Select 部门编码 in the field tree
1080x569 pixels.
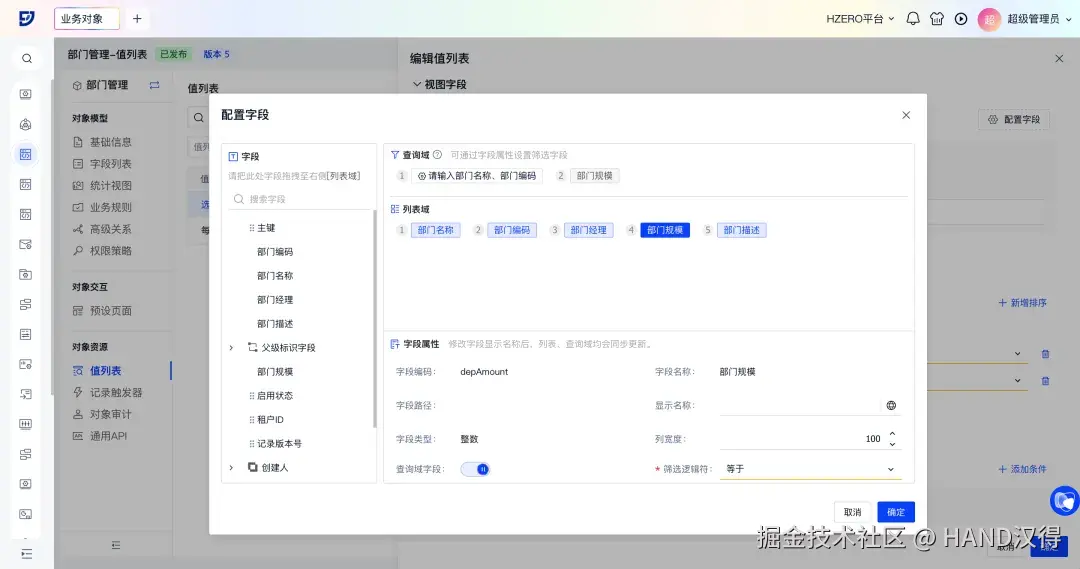click(x=275, y=252)
